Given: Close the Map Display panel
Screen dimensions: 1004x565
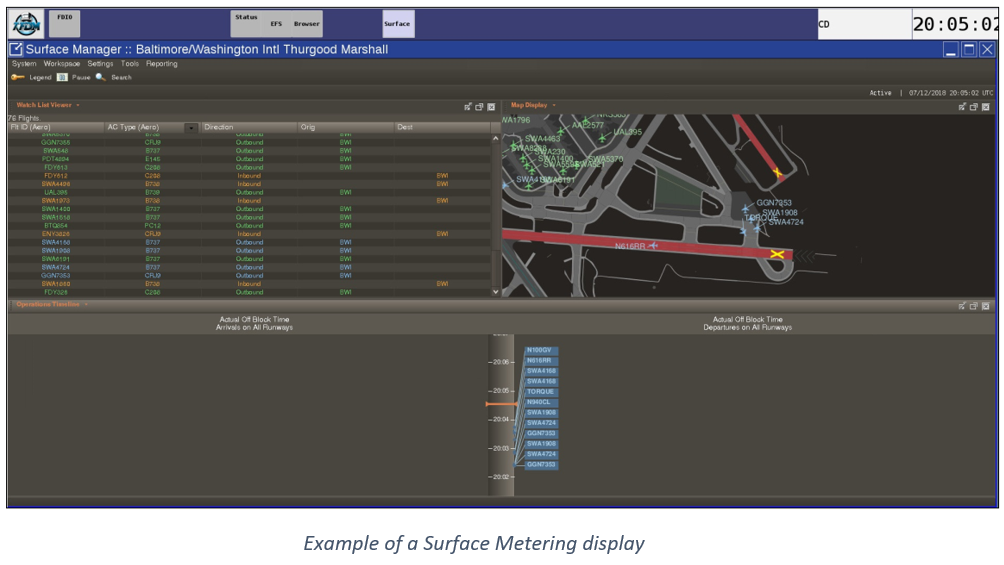Looking at the screenshot, I should (985, 107).
